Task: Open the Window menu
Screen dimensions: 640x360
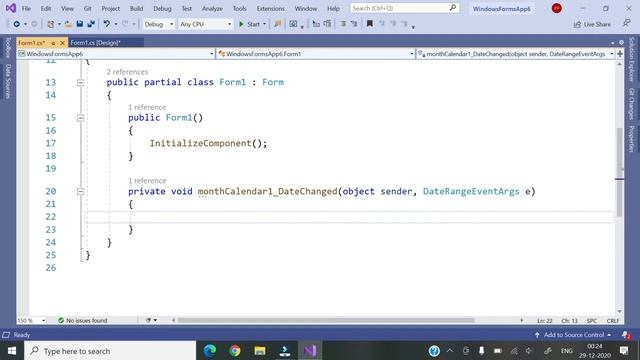Action: point(306,8)
